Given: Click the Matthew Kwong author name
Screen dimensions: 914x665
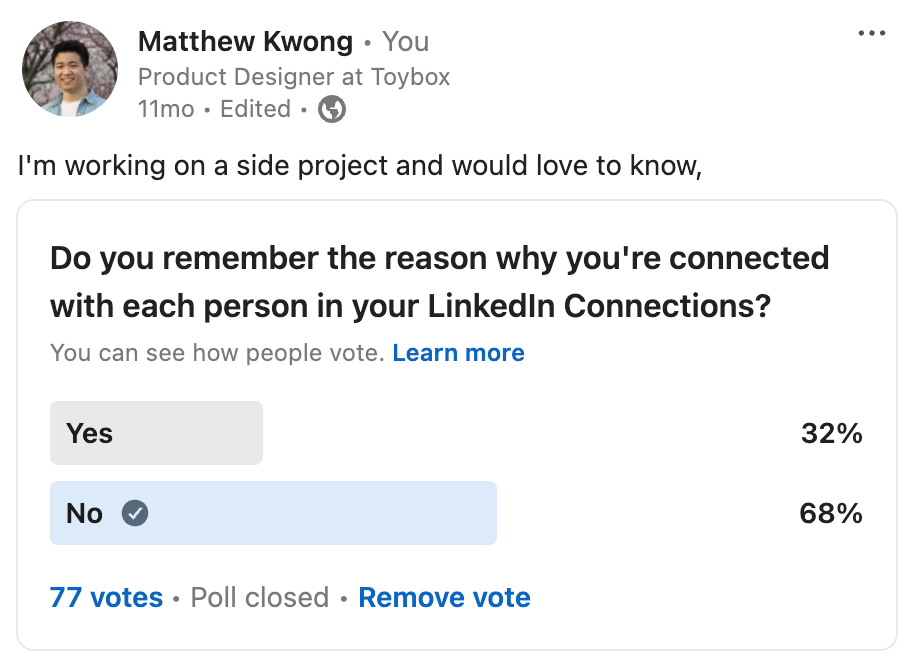Looking at the screenshot, I should [245, 41].
